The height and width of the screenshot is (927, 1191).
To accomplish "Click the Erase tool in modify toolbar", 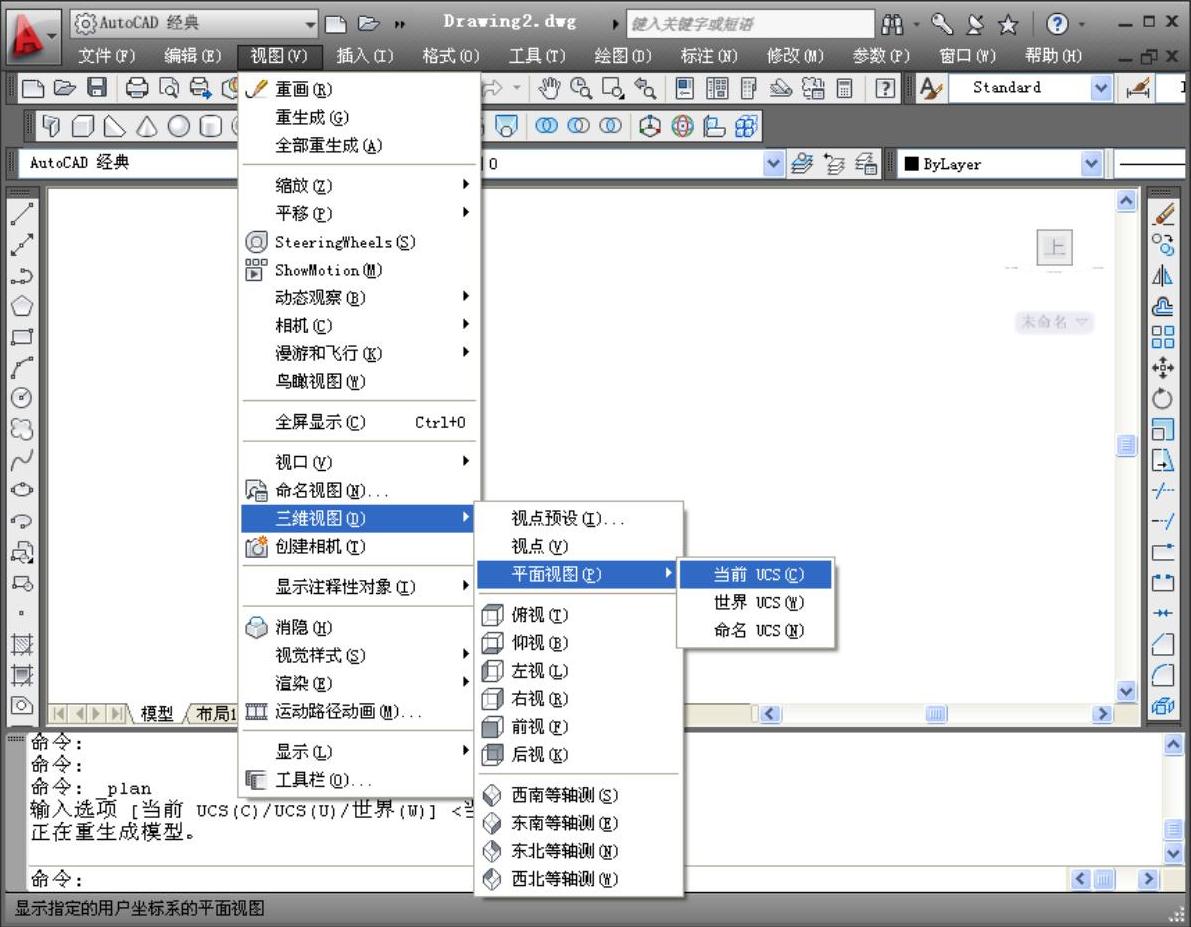I will (1163, 213).
